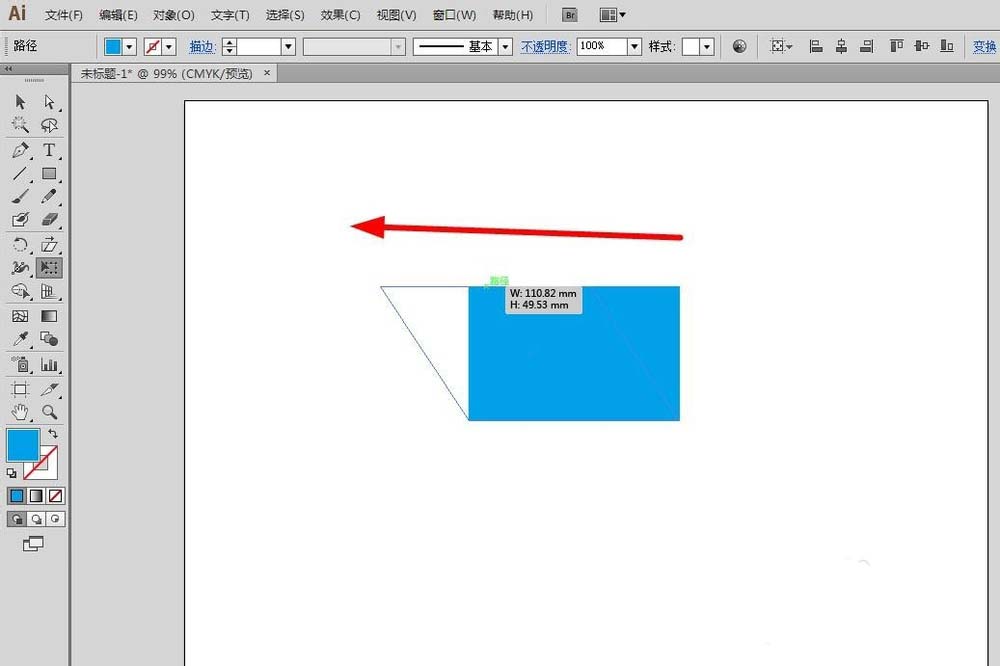Open the 基本 brush definition dropdown

coord(505,47)
